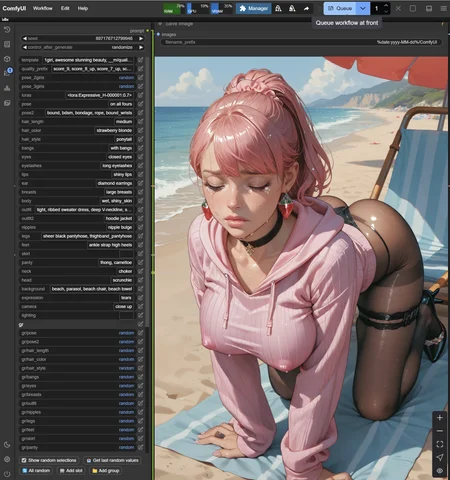
Task: Click the edit icon on the expression row
Action: point(141,298)
